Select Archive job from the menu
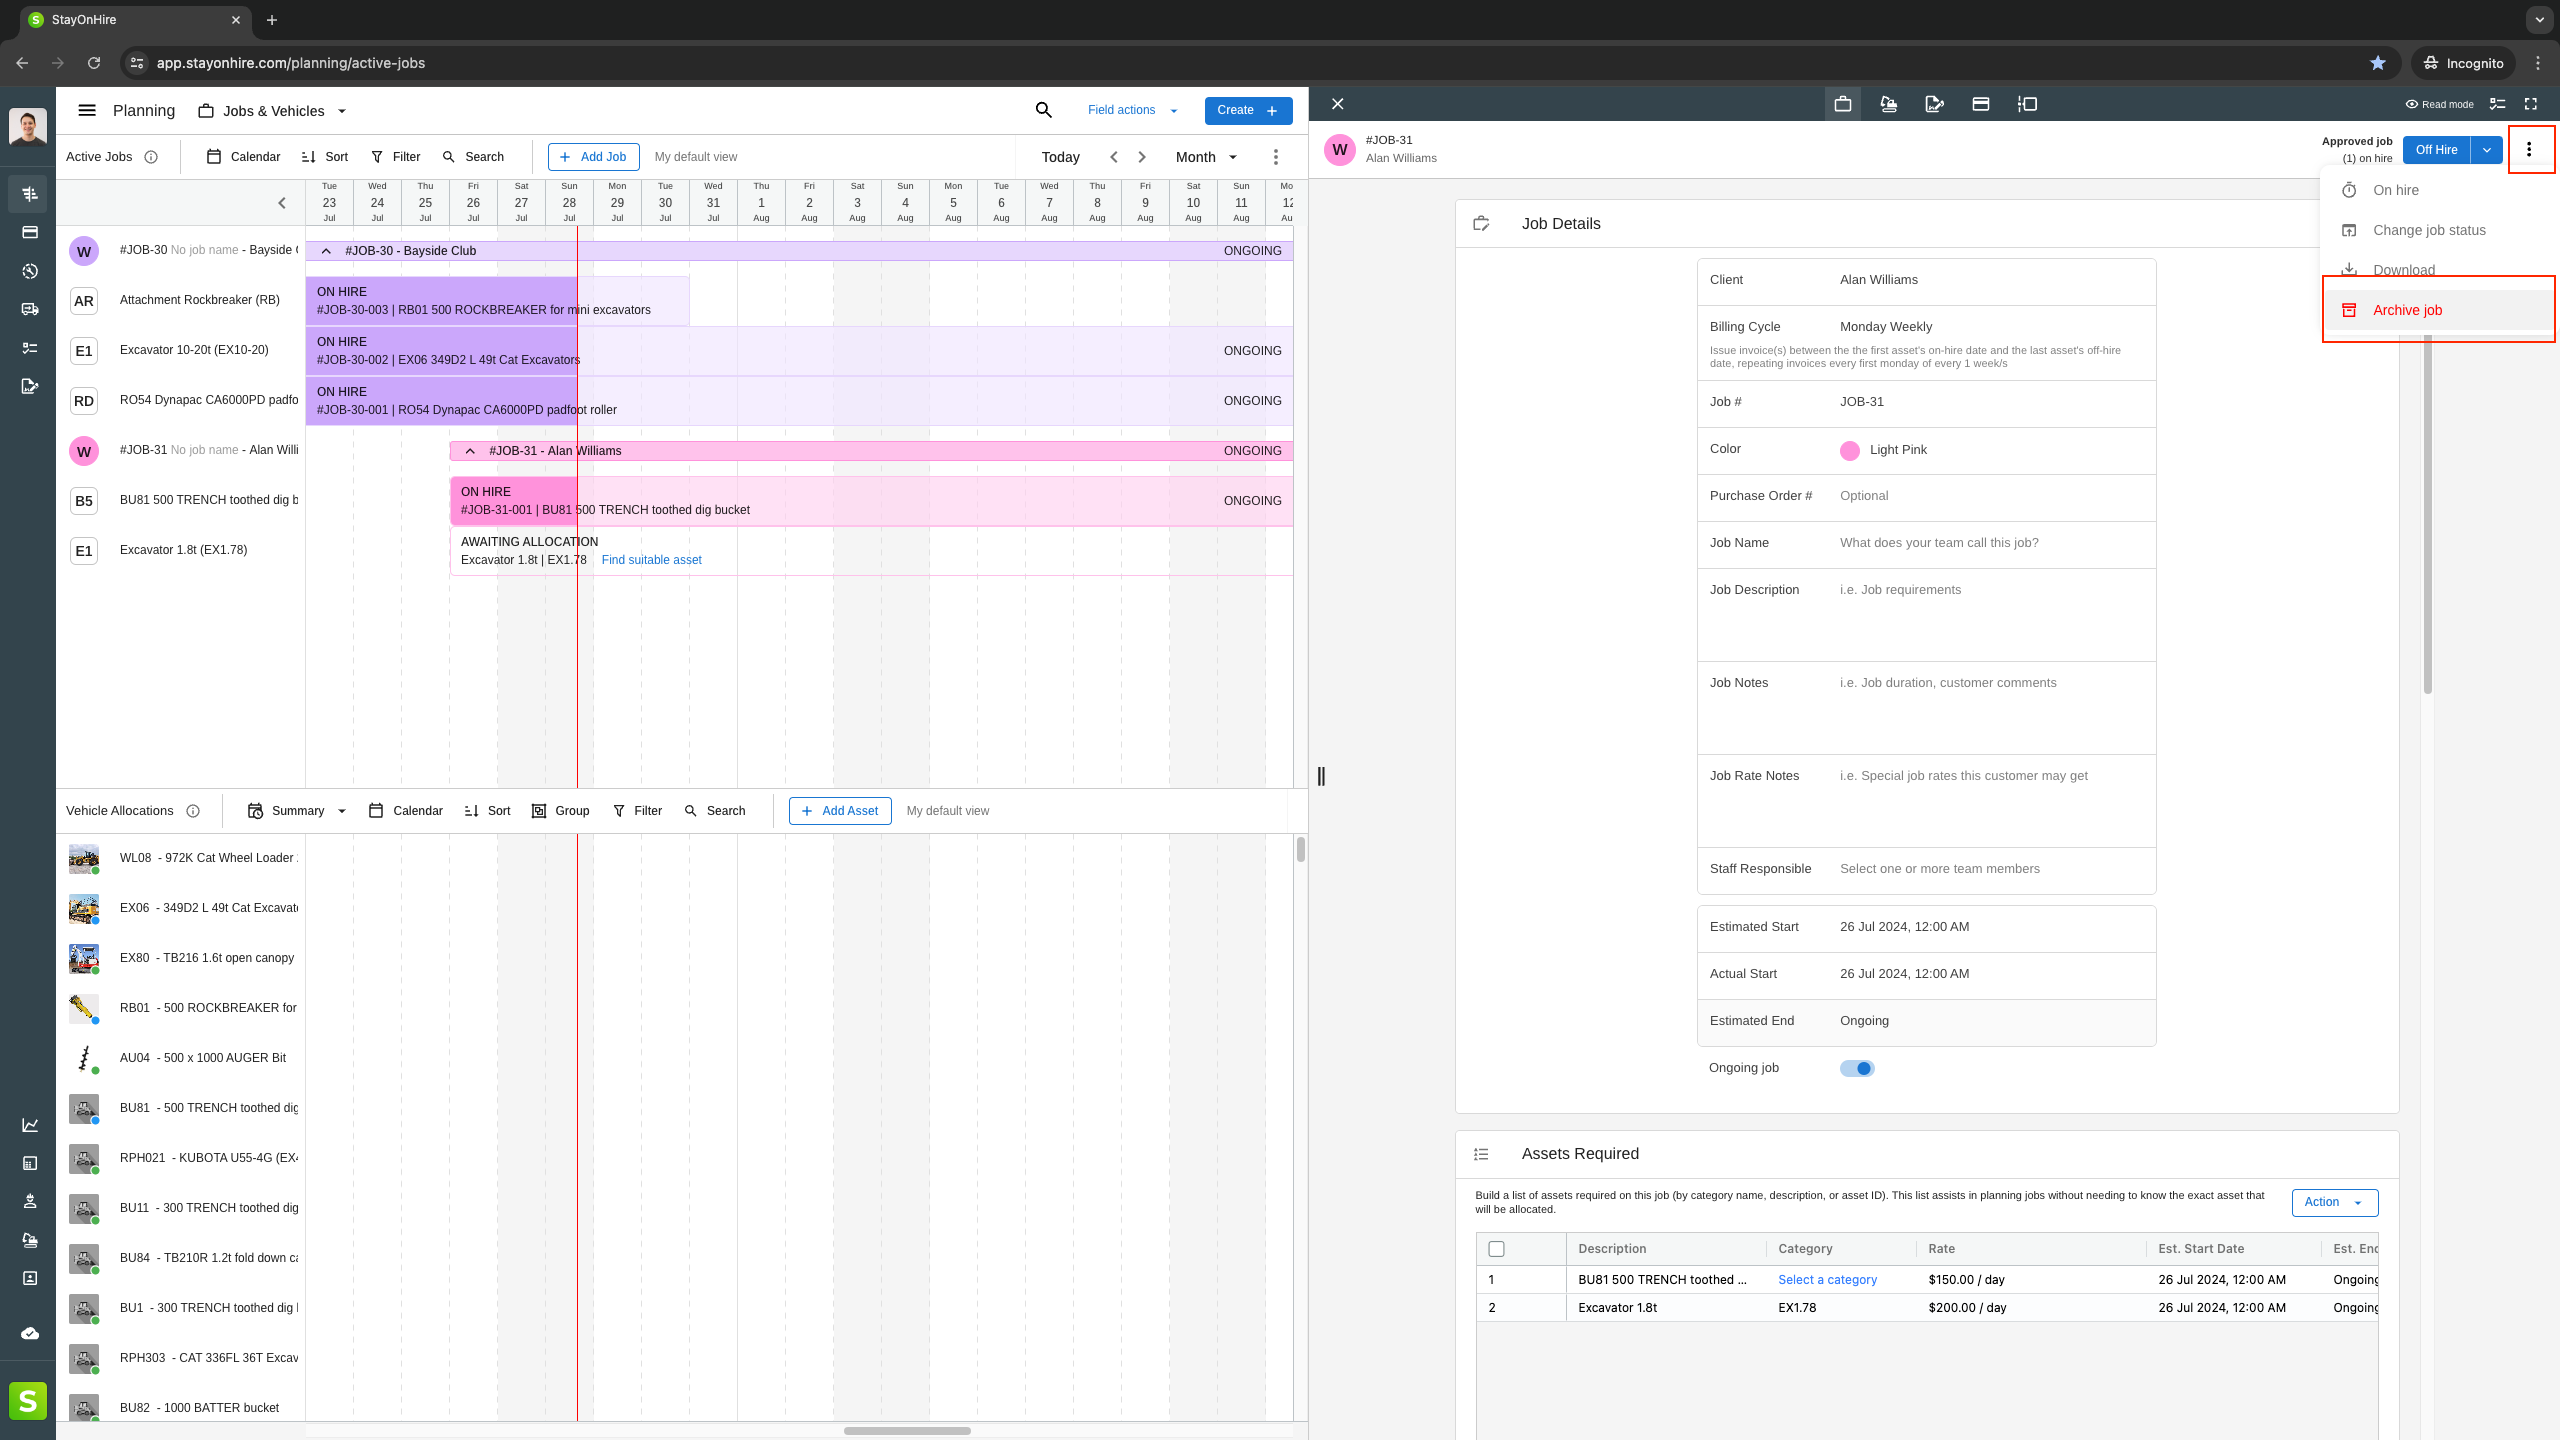The image size is (2560, 1440). 2407,310
